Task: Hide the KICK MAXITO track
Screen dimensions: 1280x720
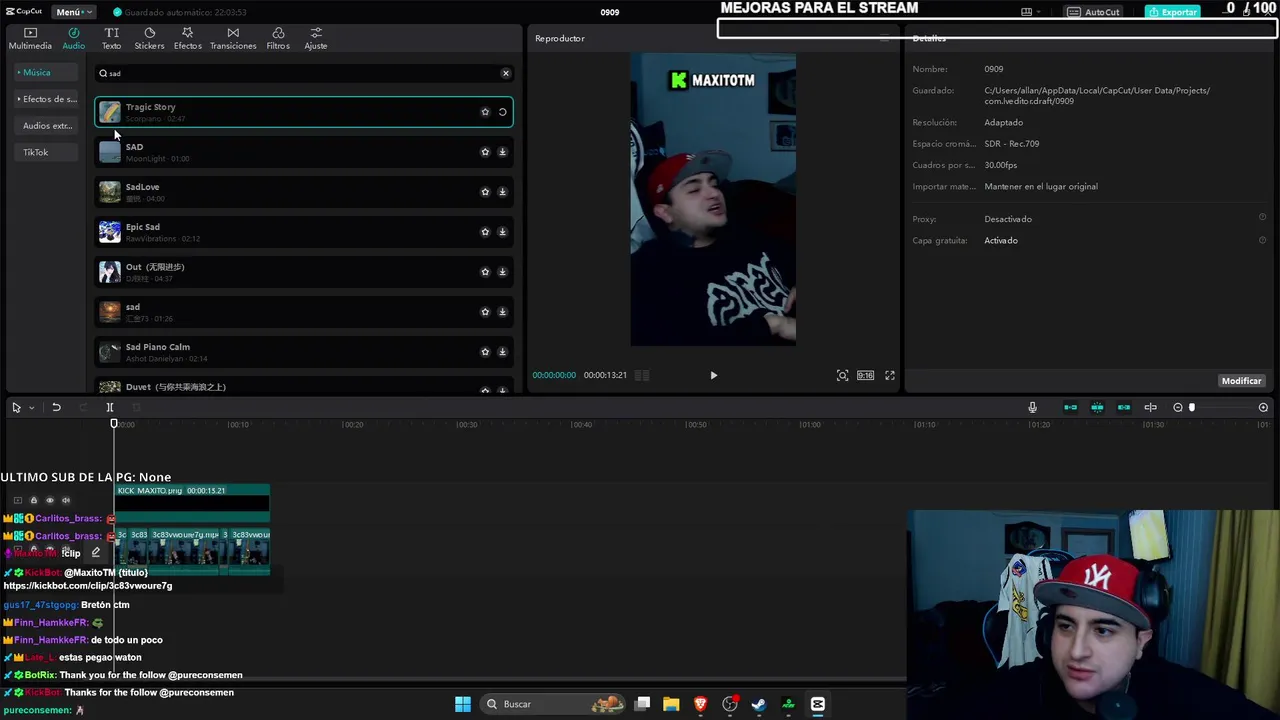Action: (50, 500)
